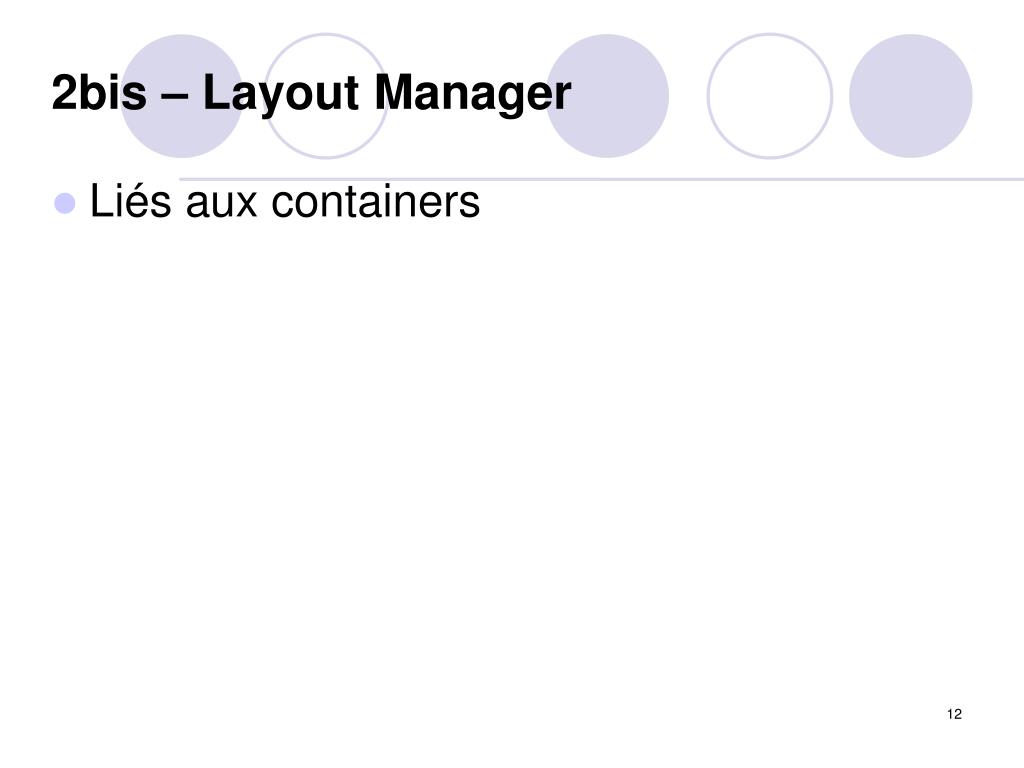Select the word "containers" in the bullet

point(376,200)
